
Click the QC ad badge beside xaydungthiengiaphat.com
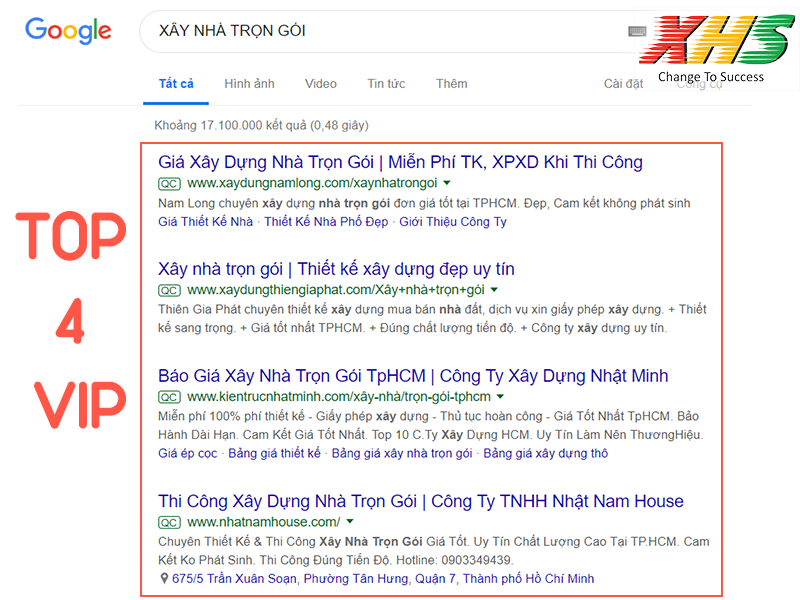(169, 290)
